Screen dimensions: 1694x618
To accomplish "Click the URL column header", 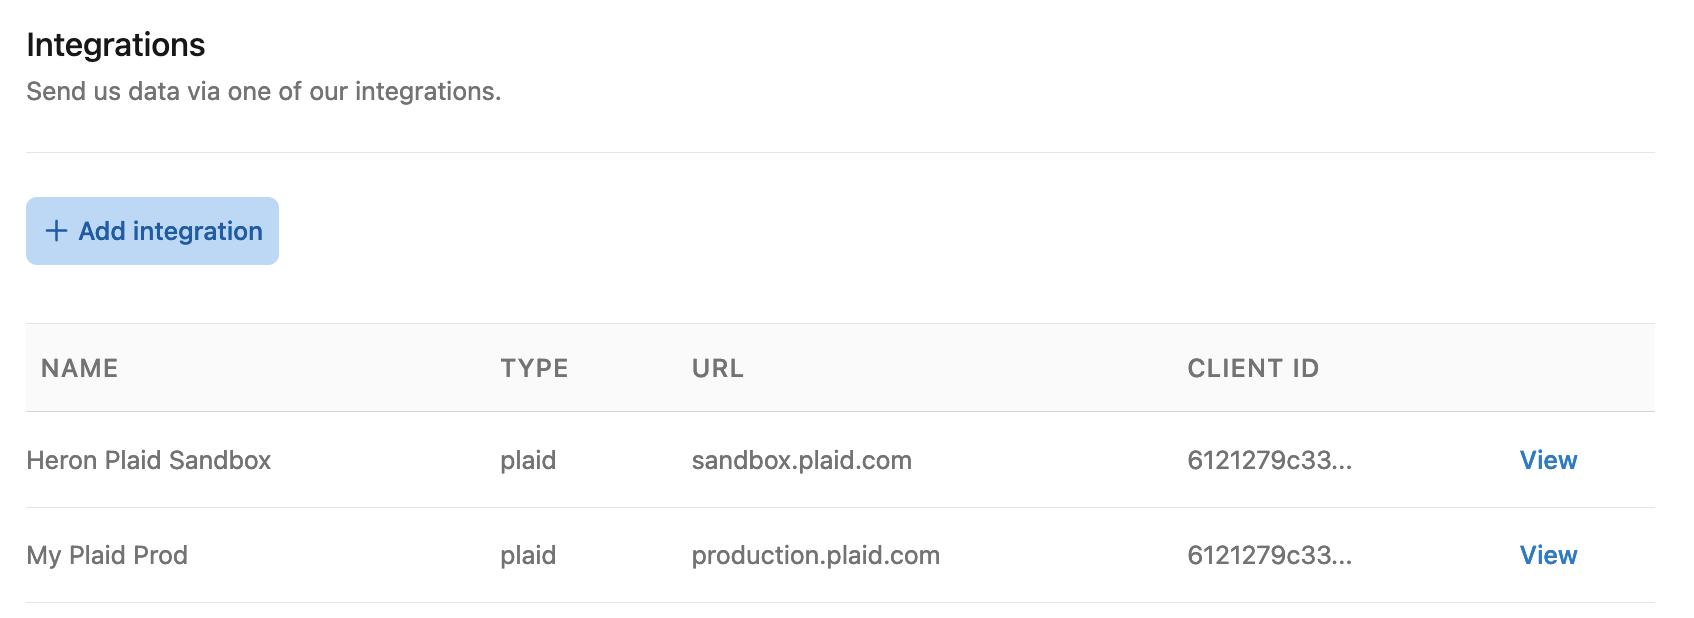I will point(718,368).
